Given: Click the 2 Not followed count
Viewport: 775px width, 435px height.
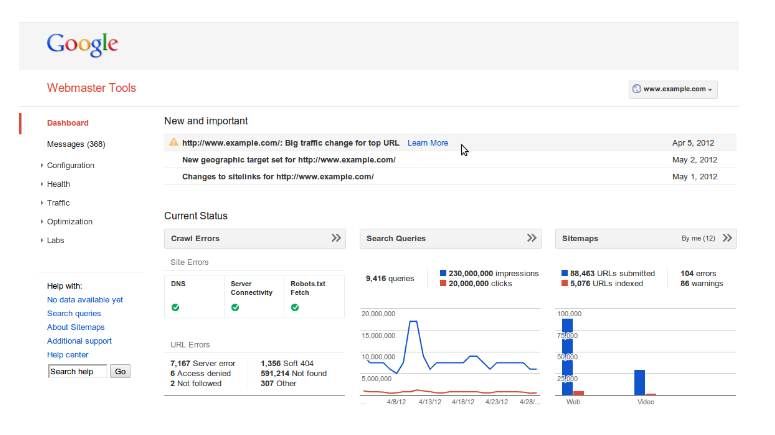Looking at the screenshot, I should pos(196,383).
